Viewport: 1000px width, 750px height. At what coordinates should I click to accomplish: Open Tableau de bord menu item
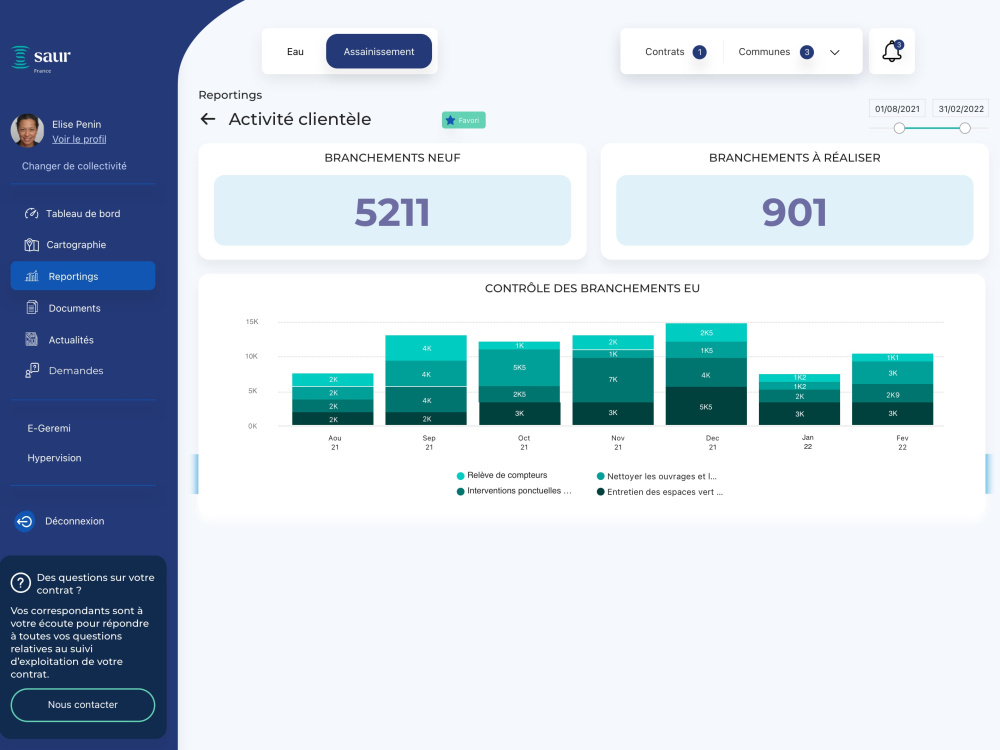point(83,214)
